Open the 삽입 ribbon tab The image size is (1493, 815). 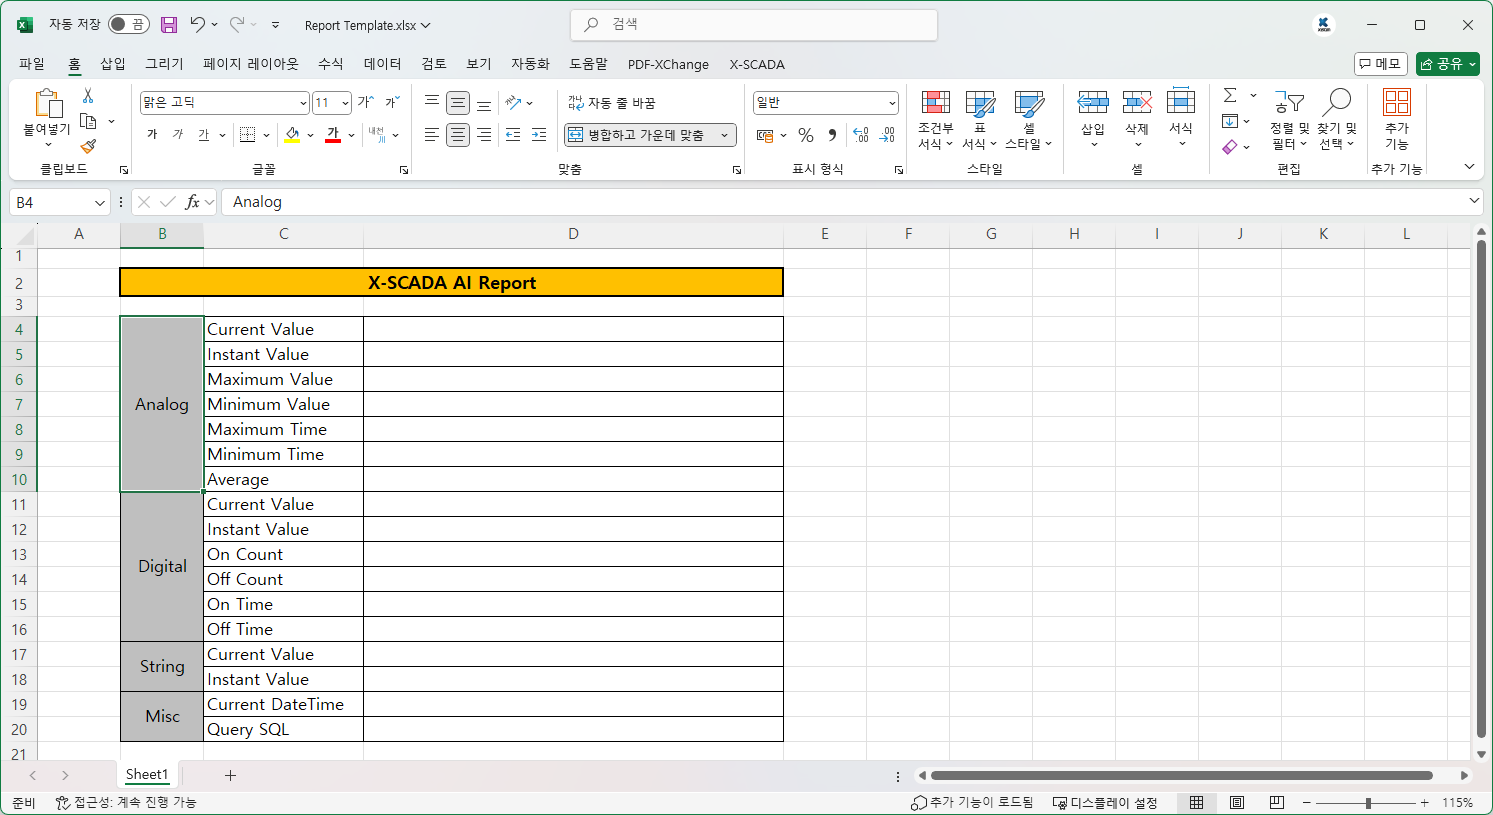point(113,64)
